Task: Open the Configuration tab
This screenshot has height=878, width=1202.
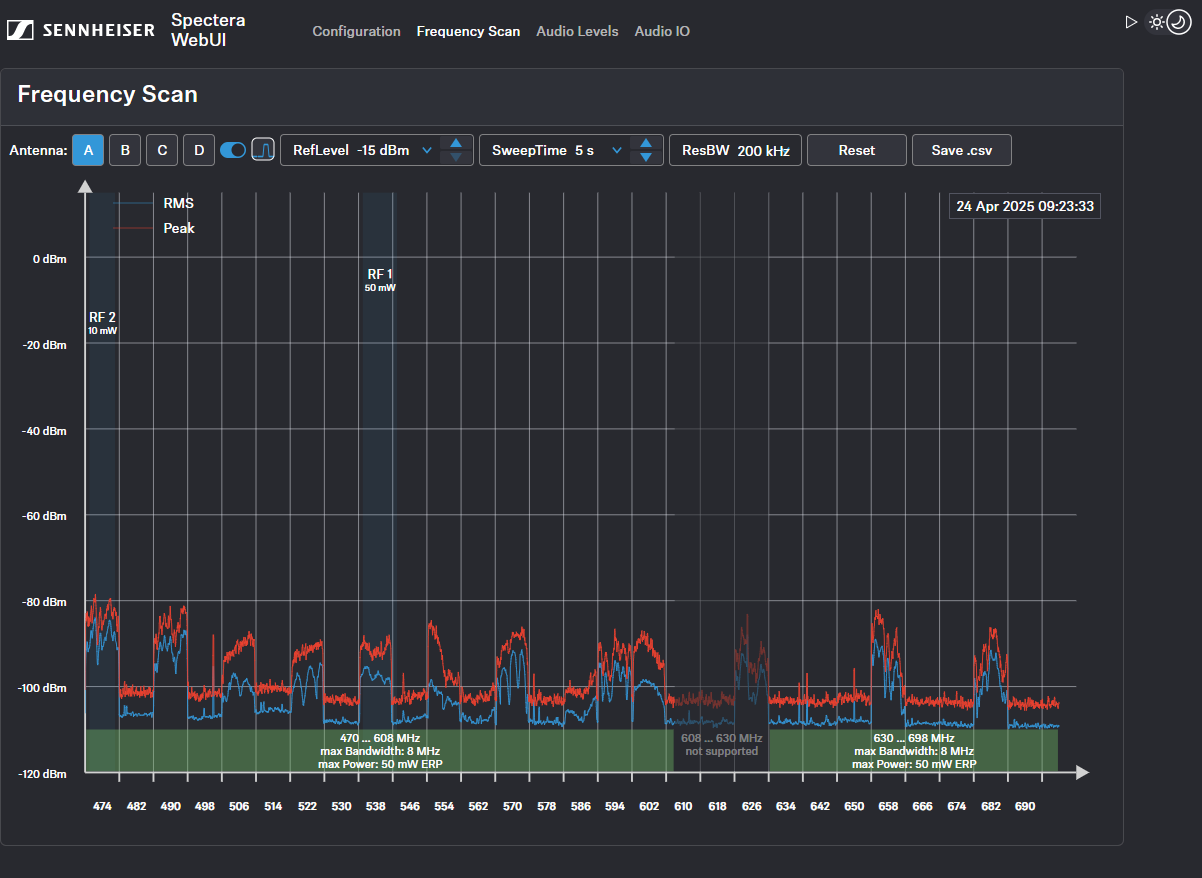Action: [x=356, y=31]
